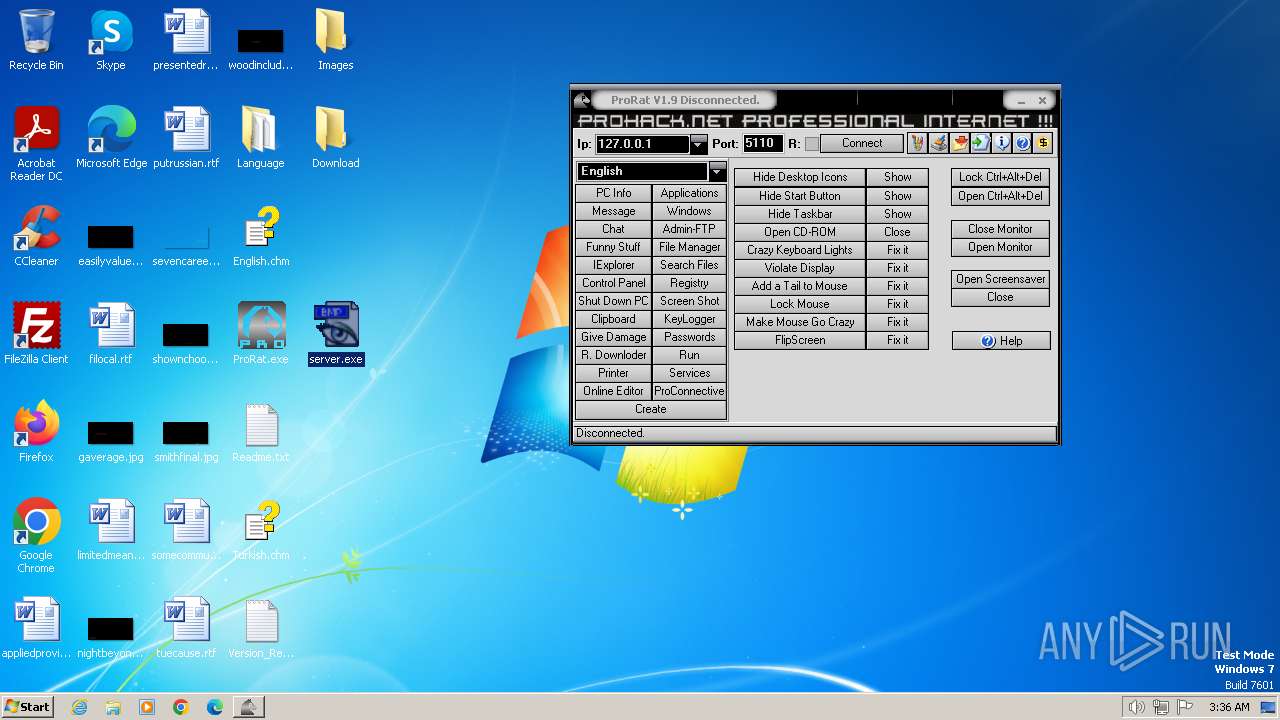Click the clock showing 3:36 AM
Screen dimensions: 1280x720
[1229, 707]
